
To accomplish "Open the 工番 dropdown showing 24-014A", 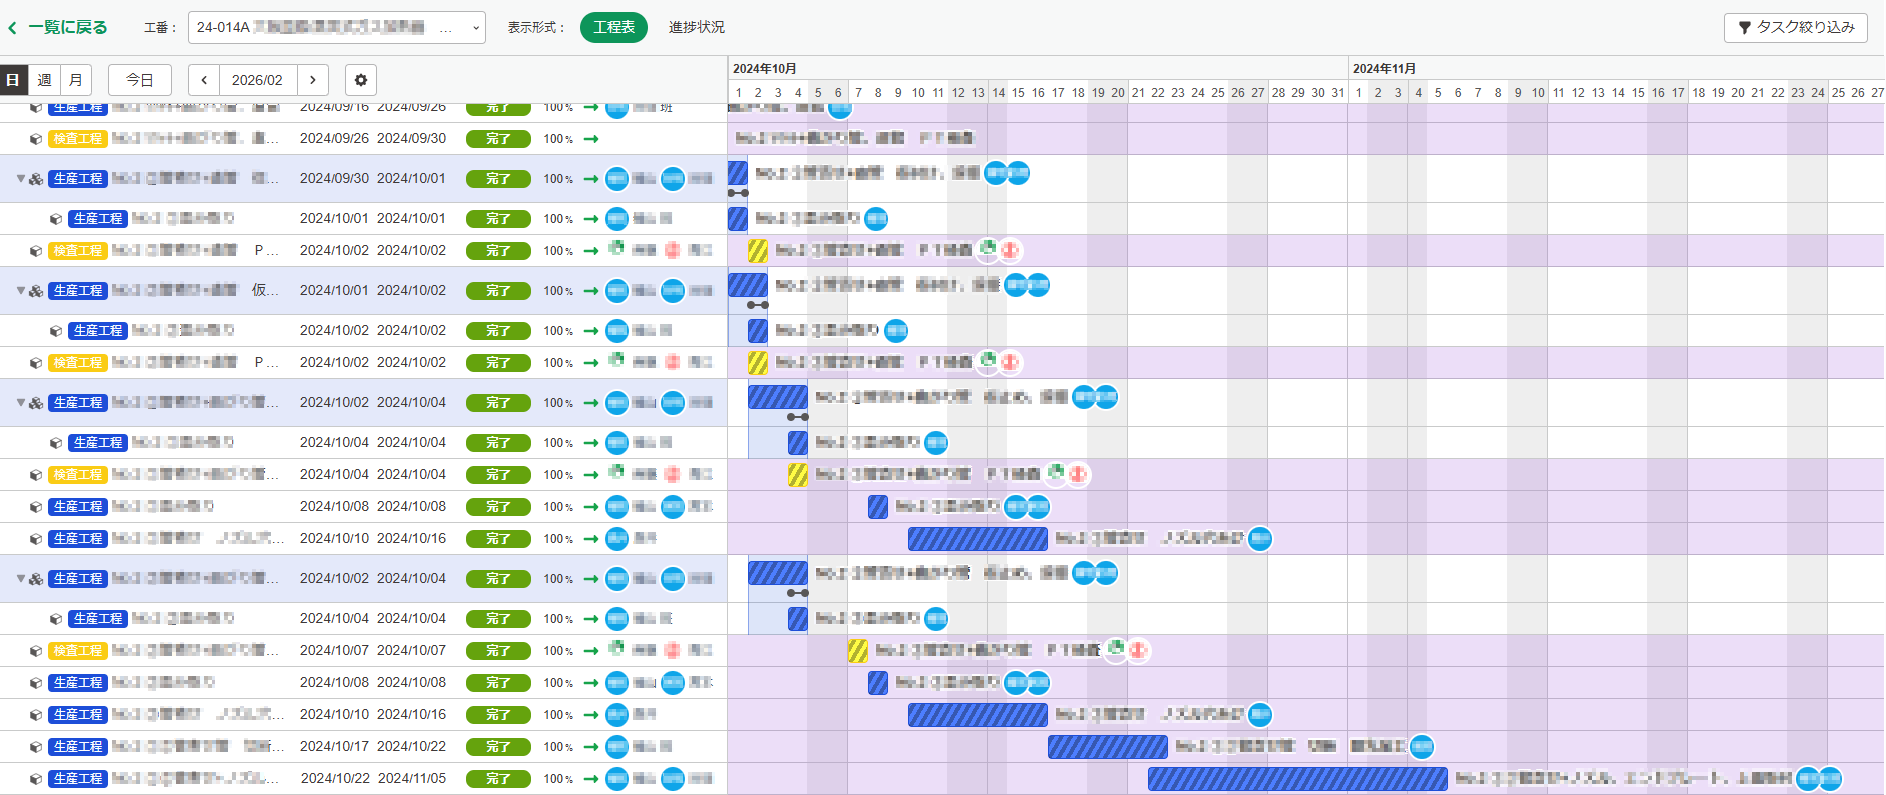I will (336, 27).
